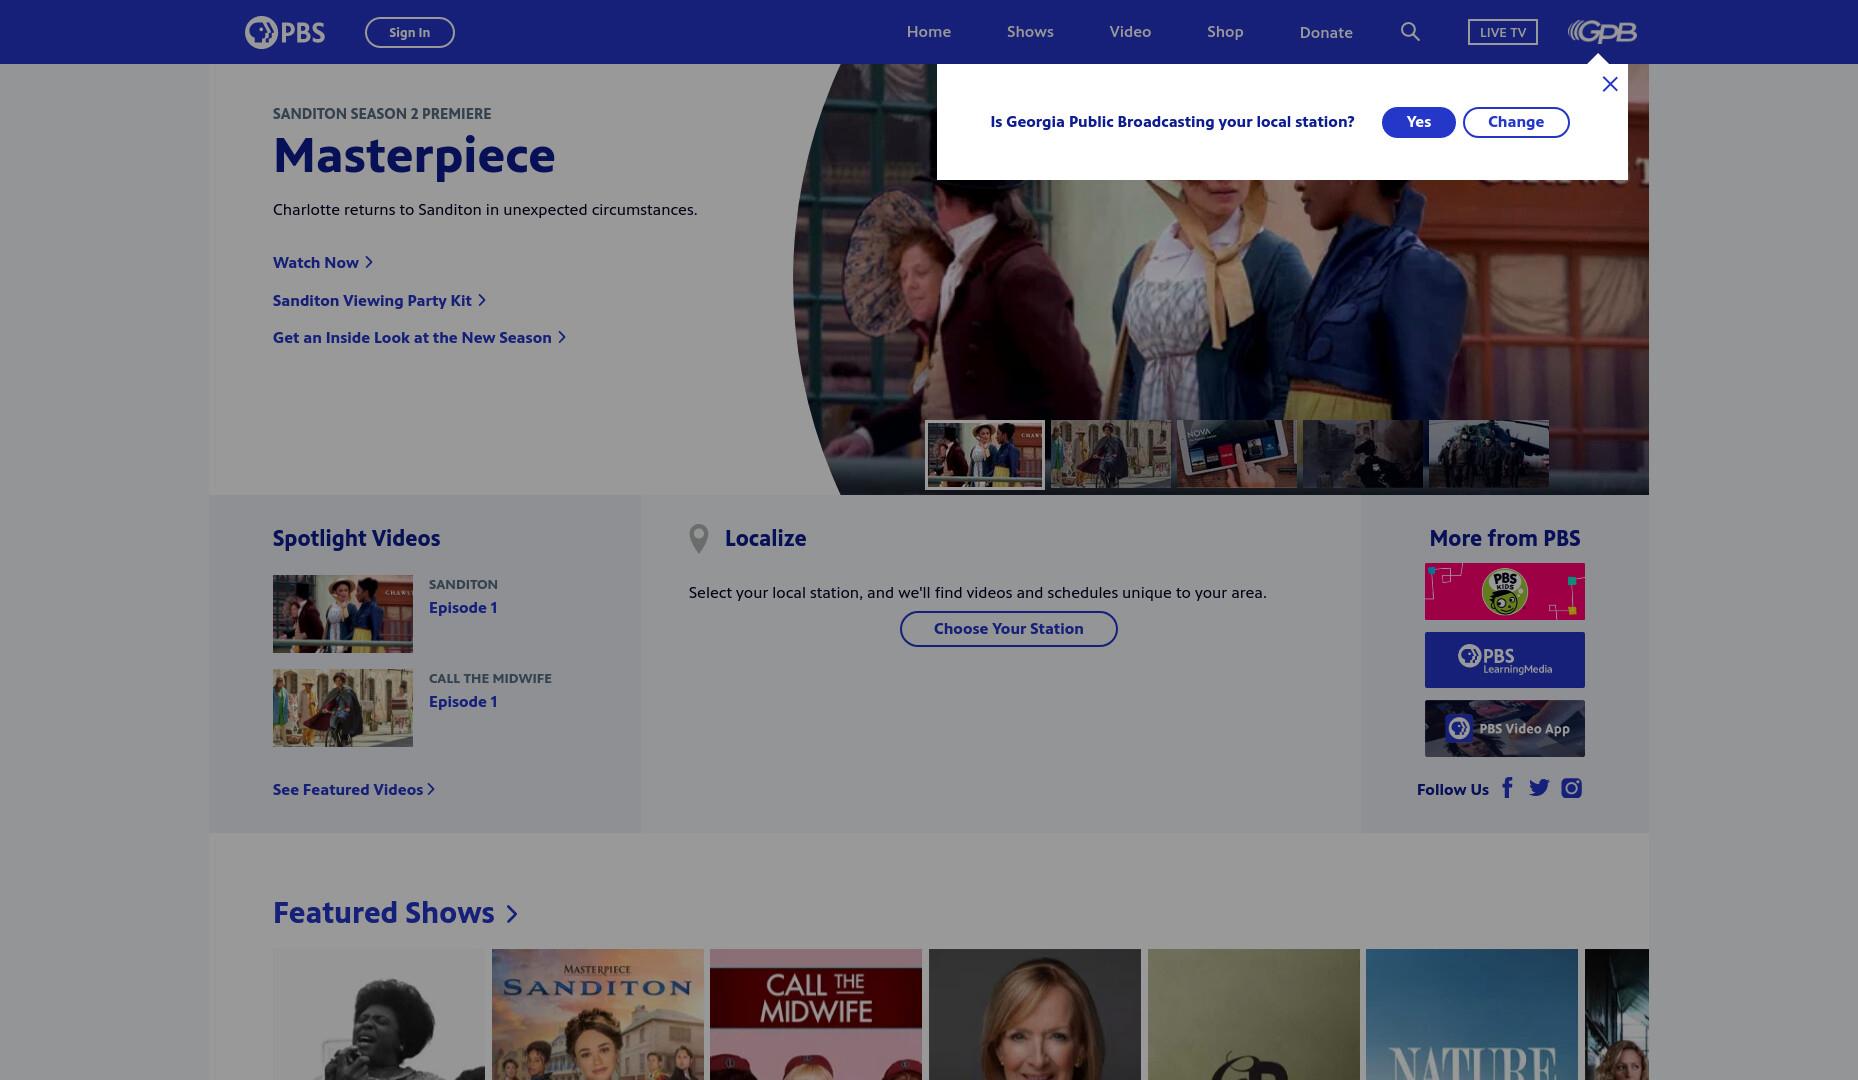Click the LIVE TV button
1858x1080 pixels.
pyautogui.click(x=1503, y=32)
